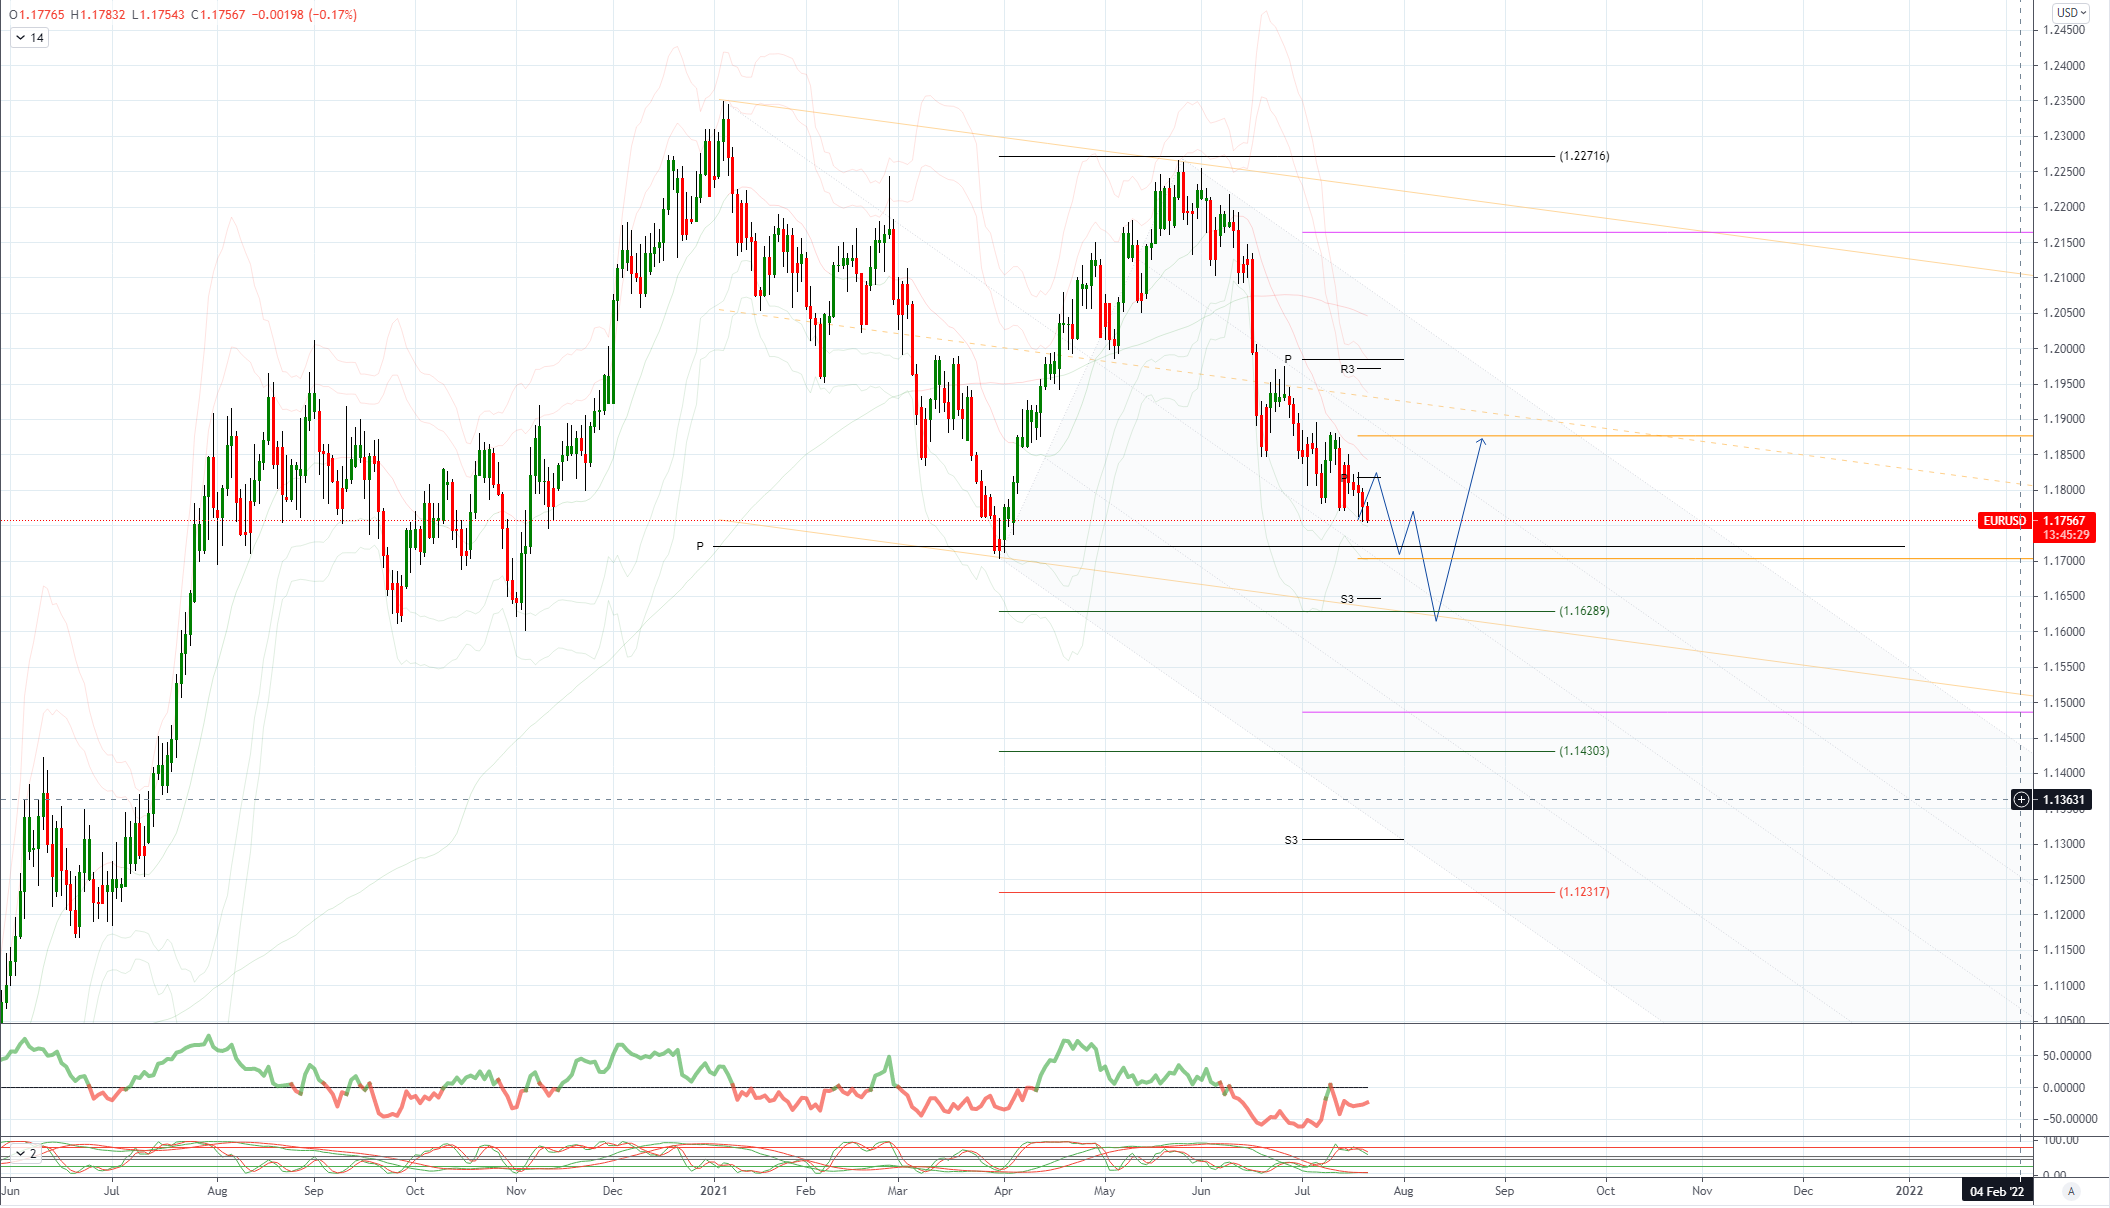The width and height of the screenshot is (2110, 1208).
Task: Click the 2022 label on time axis
Action: [1909, 1191]
